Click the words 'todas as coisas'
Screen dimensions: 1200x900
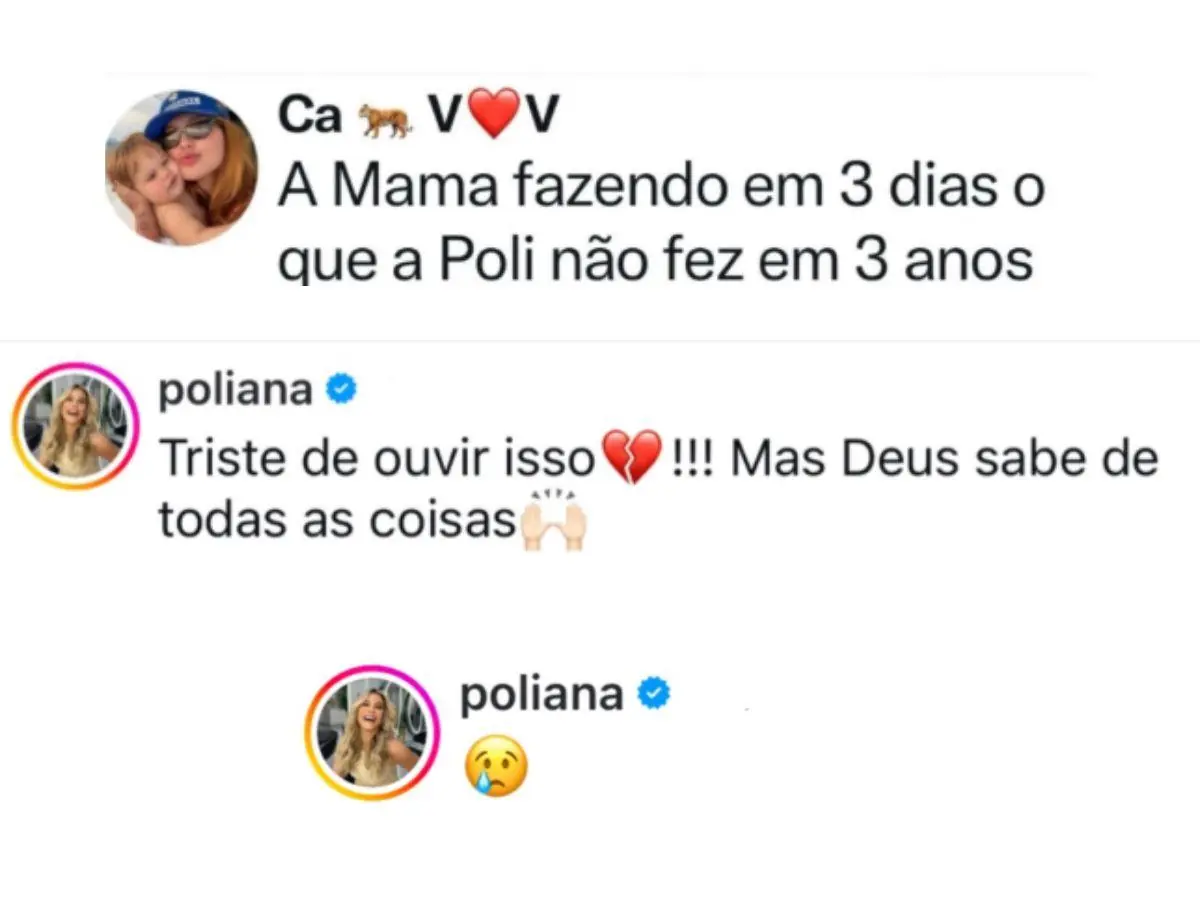[x=337, y=521]
